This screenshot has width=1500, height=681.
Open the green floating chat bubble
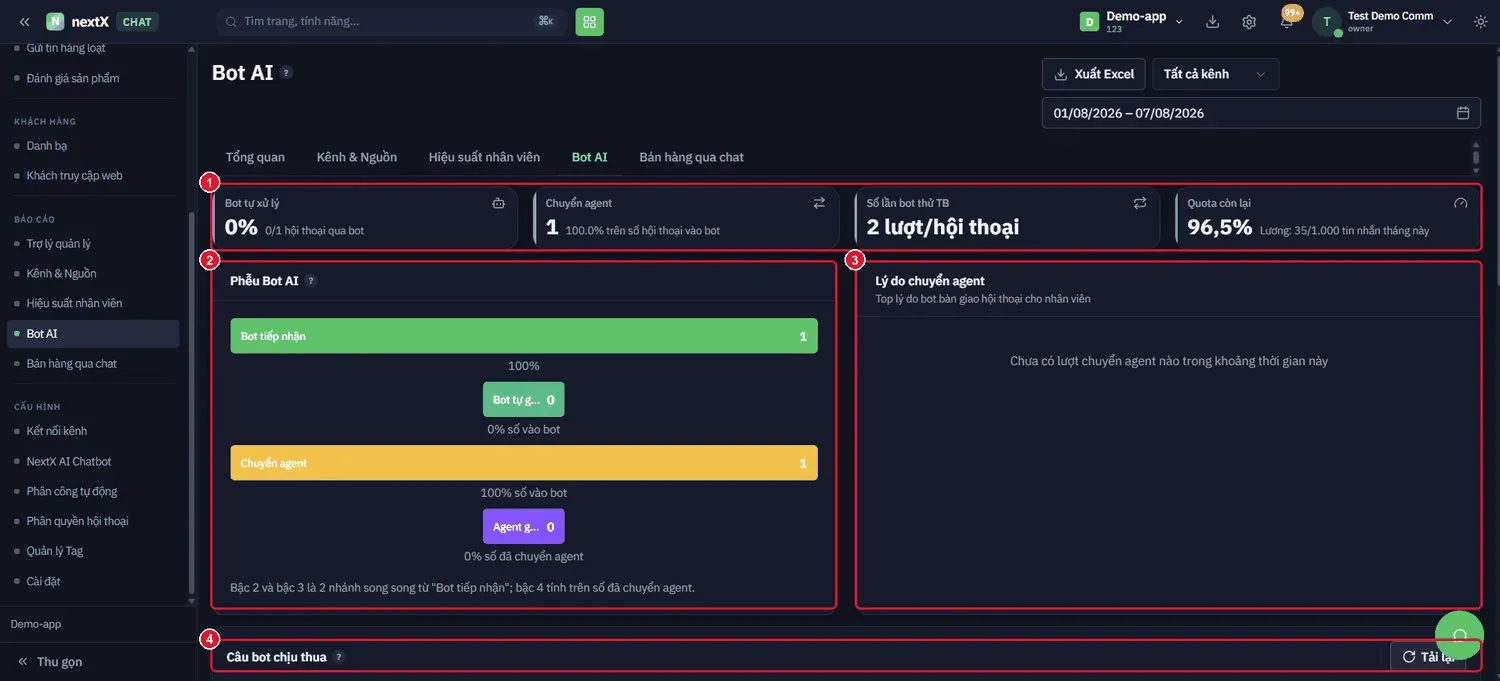tap(1459, 635)
